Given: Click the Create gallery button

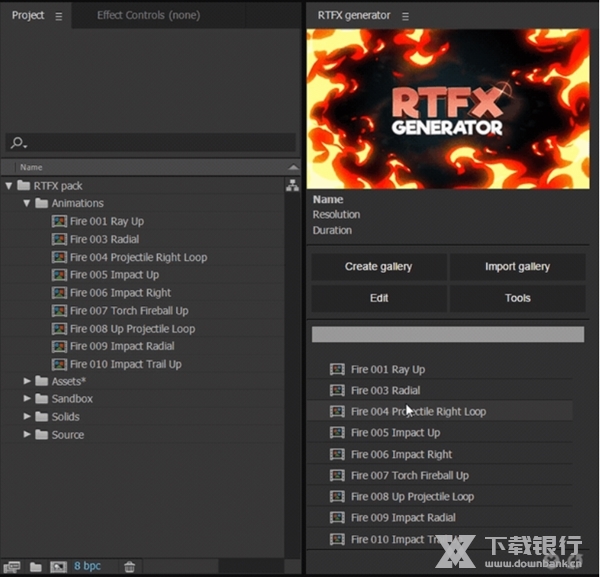Looking at the screenshot, I should pyautogui.click(x=379, y=267).
